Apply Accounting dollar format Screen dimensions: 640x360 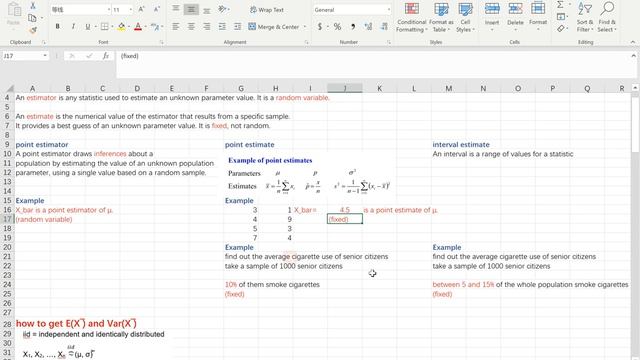coord(320,27)
